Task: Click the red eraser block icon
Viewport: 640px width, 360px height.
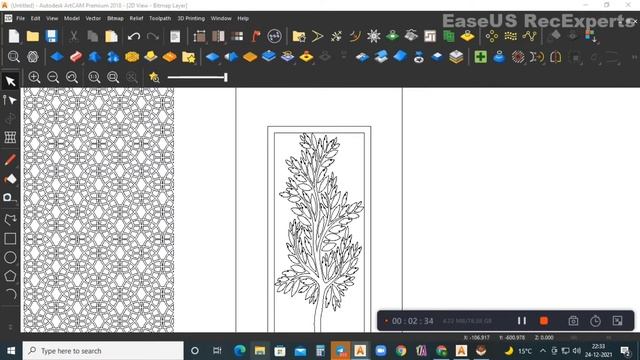Action: 76,57
